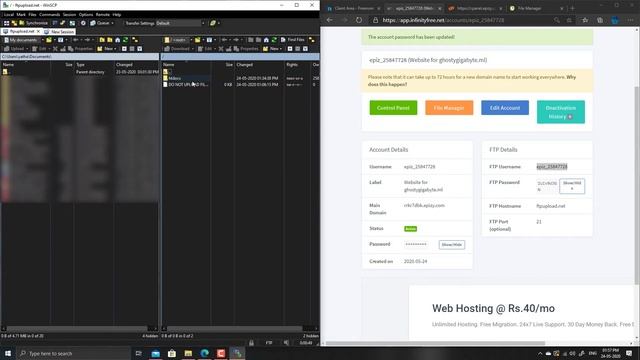Screen dimensions: 640x360
Task: Click the remote panel back arrow icon
Action: click(225, 40)
